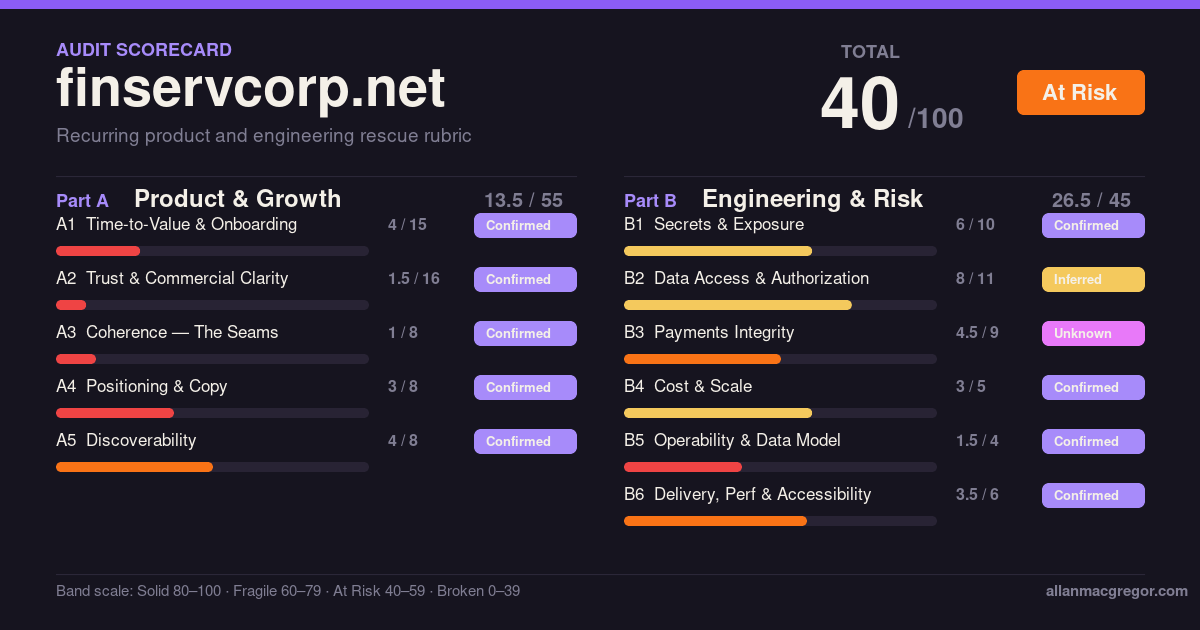Click the B5 Operability & Data Model label
The height and width of the screenshot is (630, 1200).
pos(732,440)
